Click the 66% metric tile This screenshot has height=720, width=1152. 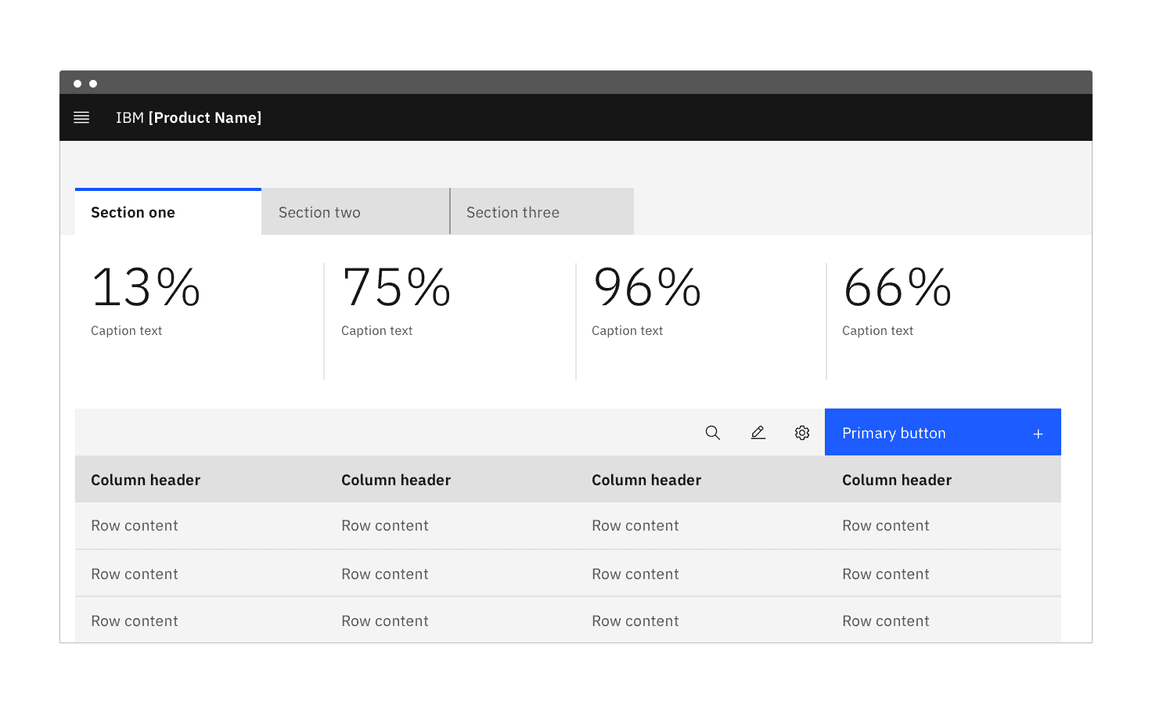(897, 288)
